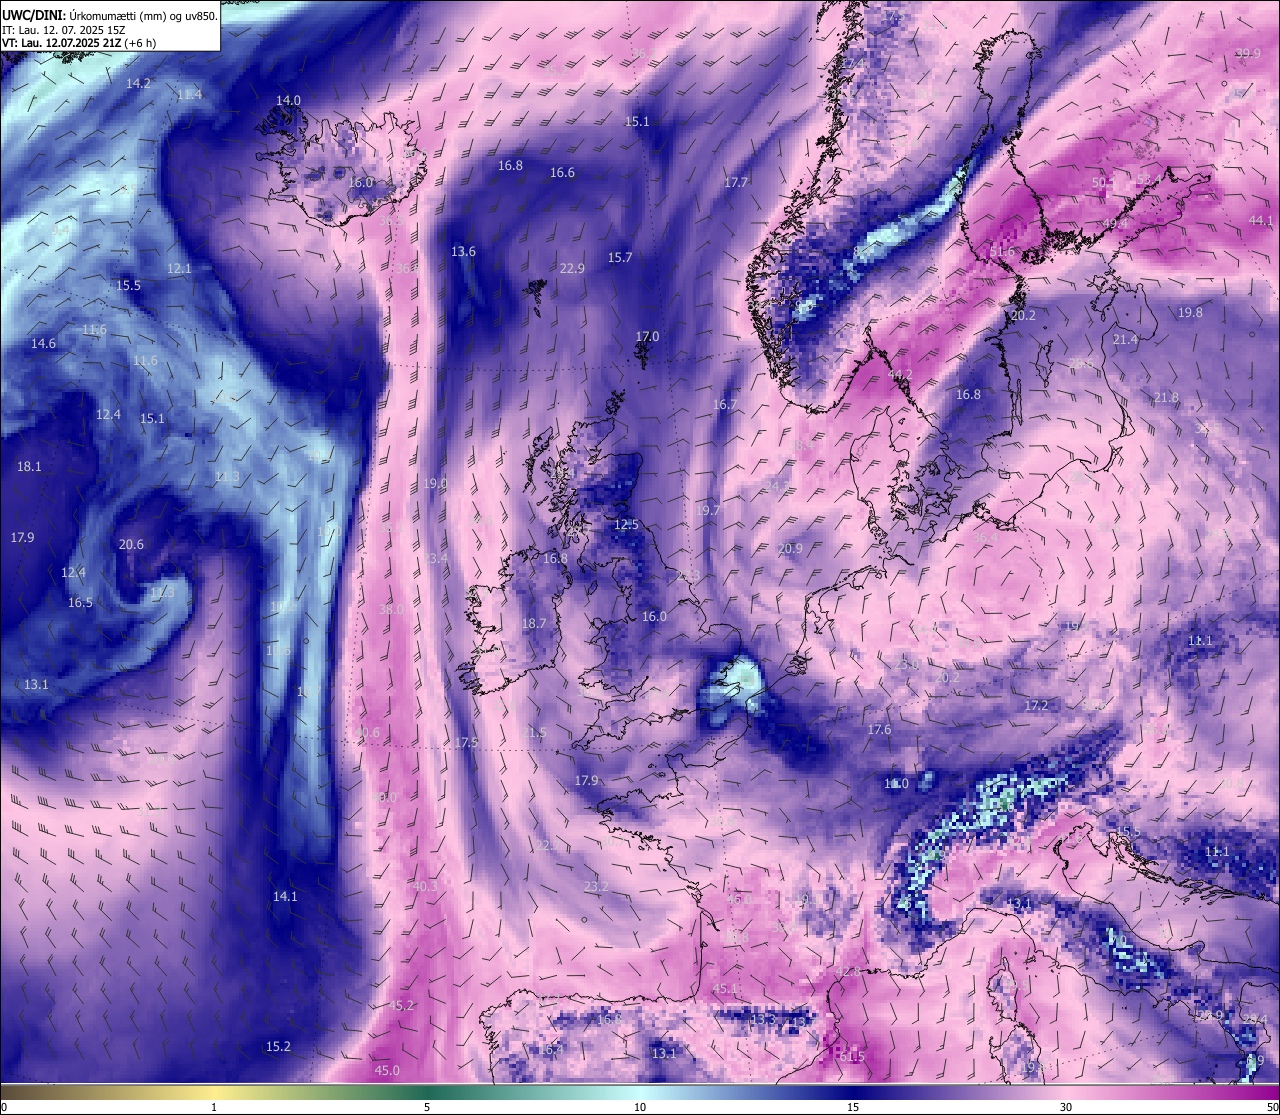The height and width of the screenshot is (1115, 1280).
Task: Click the 44.2 value label
Action: [900, 374]
